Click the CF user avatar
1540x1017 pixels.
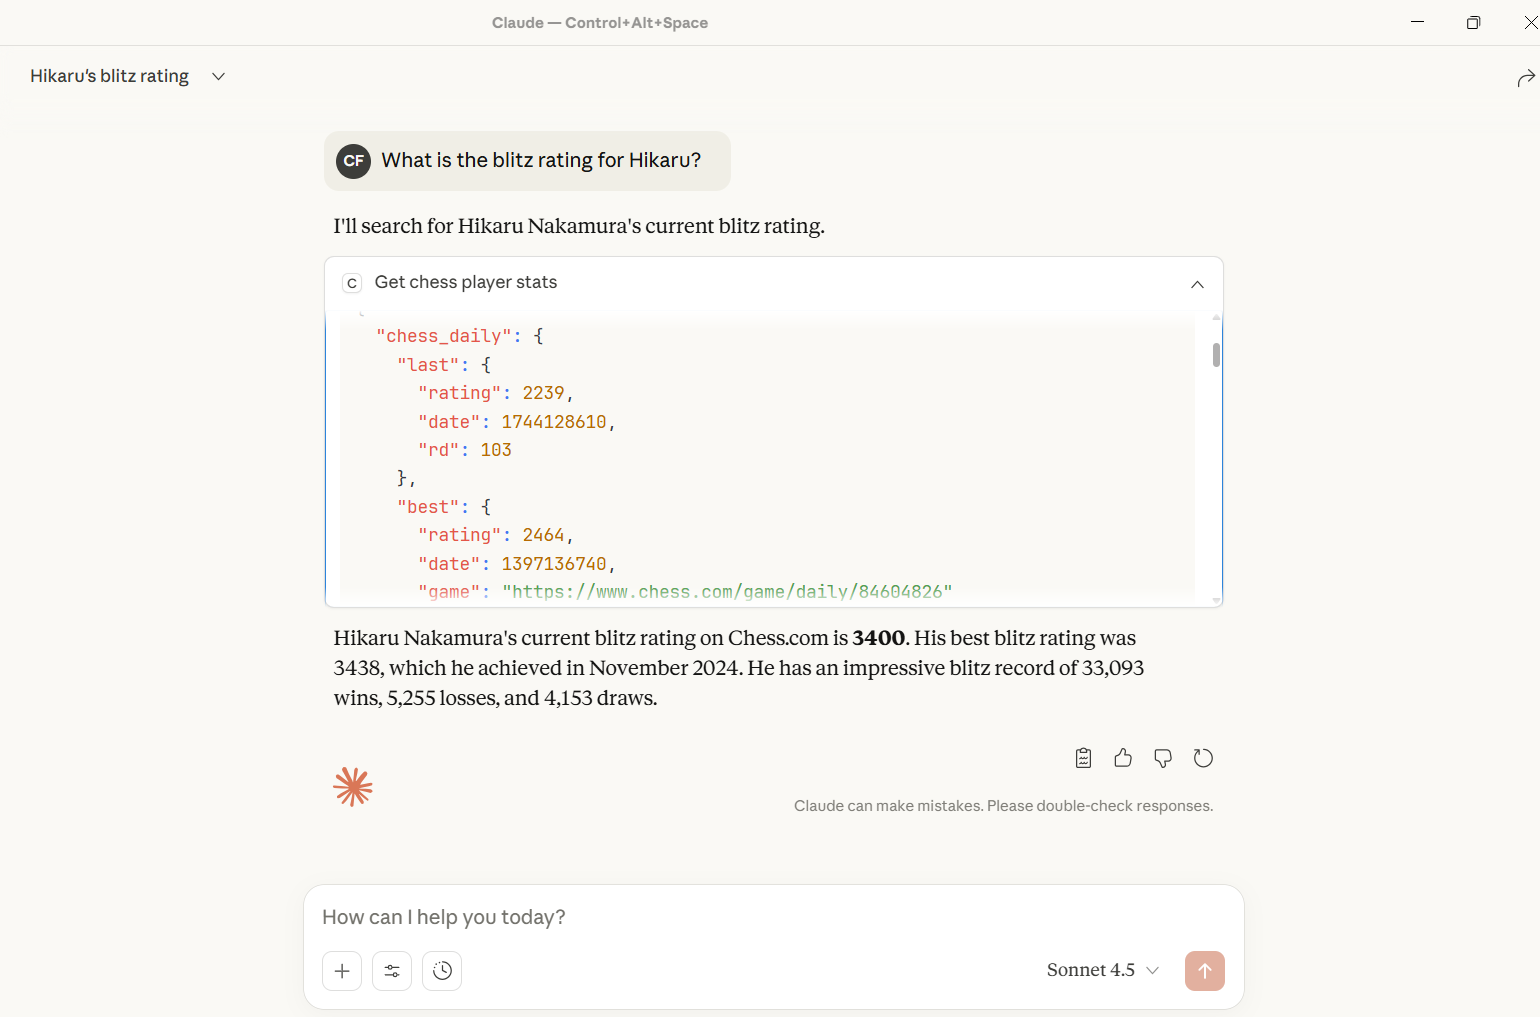[354, 161]
